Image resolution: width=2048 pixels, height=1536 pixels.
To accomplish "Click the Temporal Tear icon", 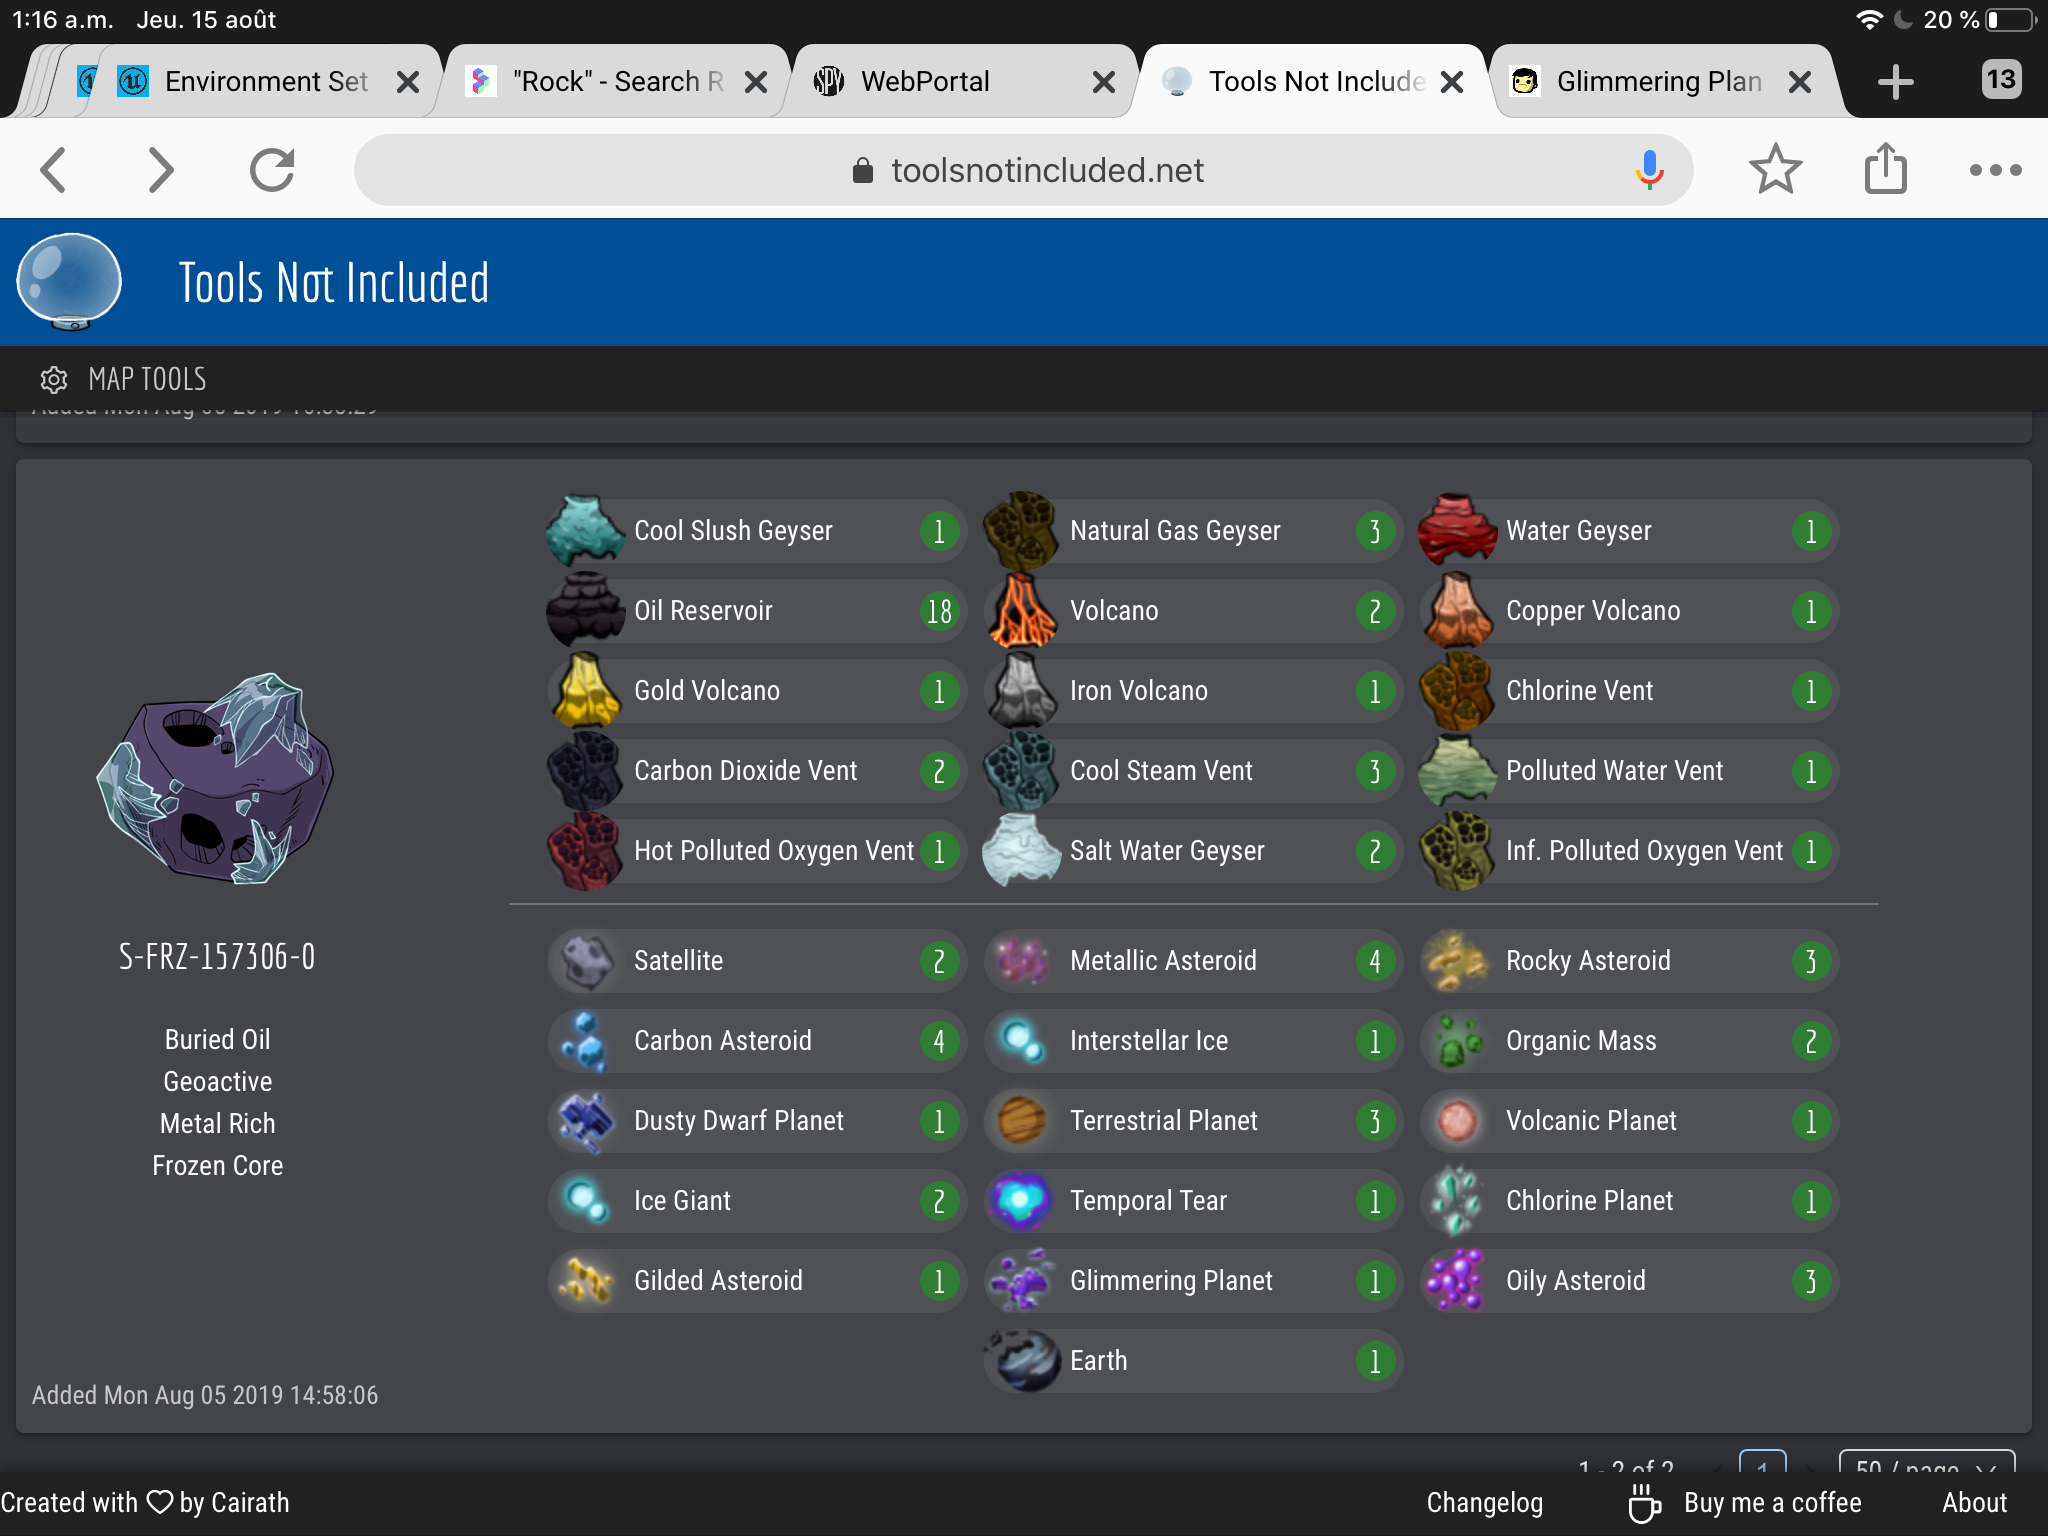I will pos(1021,1201).
